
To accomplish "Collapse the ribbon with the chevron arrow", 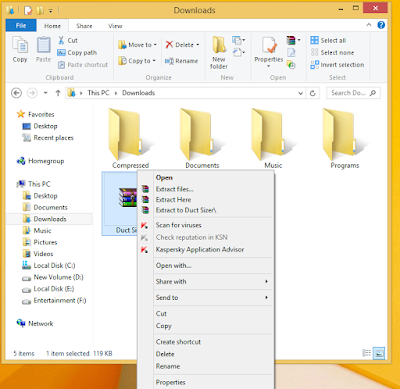I will [369, 25].
